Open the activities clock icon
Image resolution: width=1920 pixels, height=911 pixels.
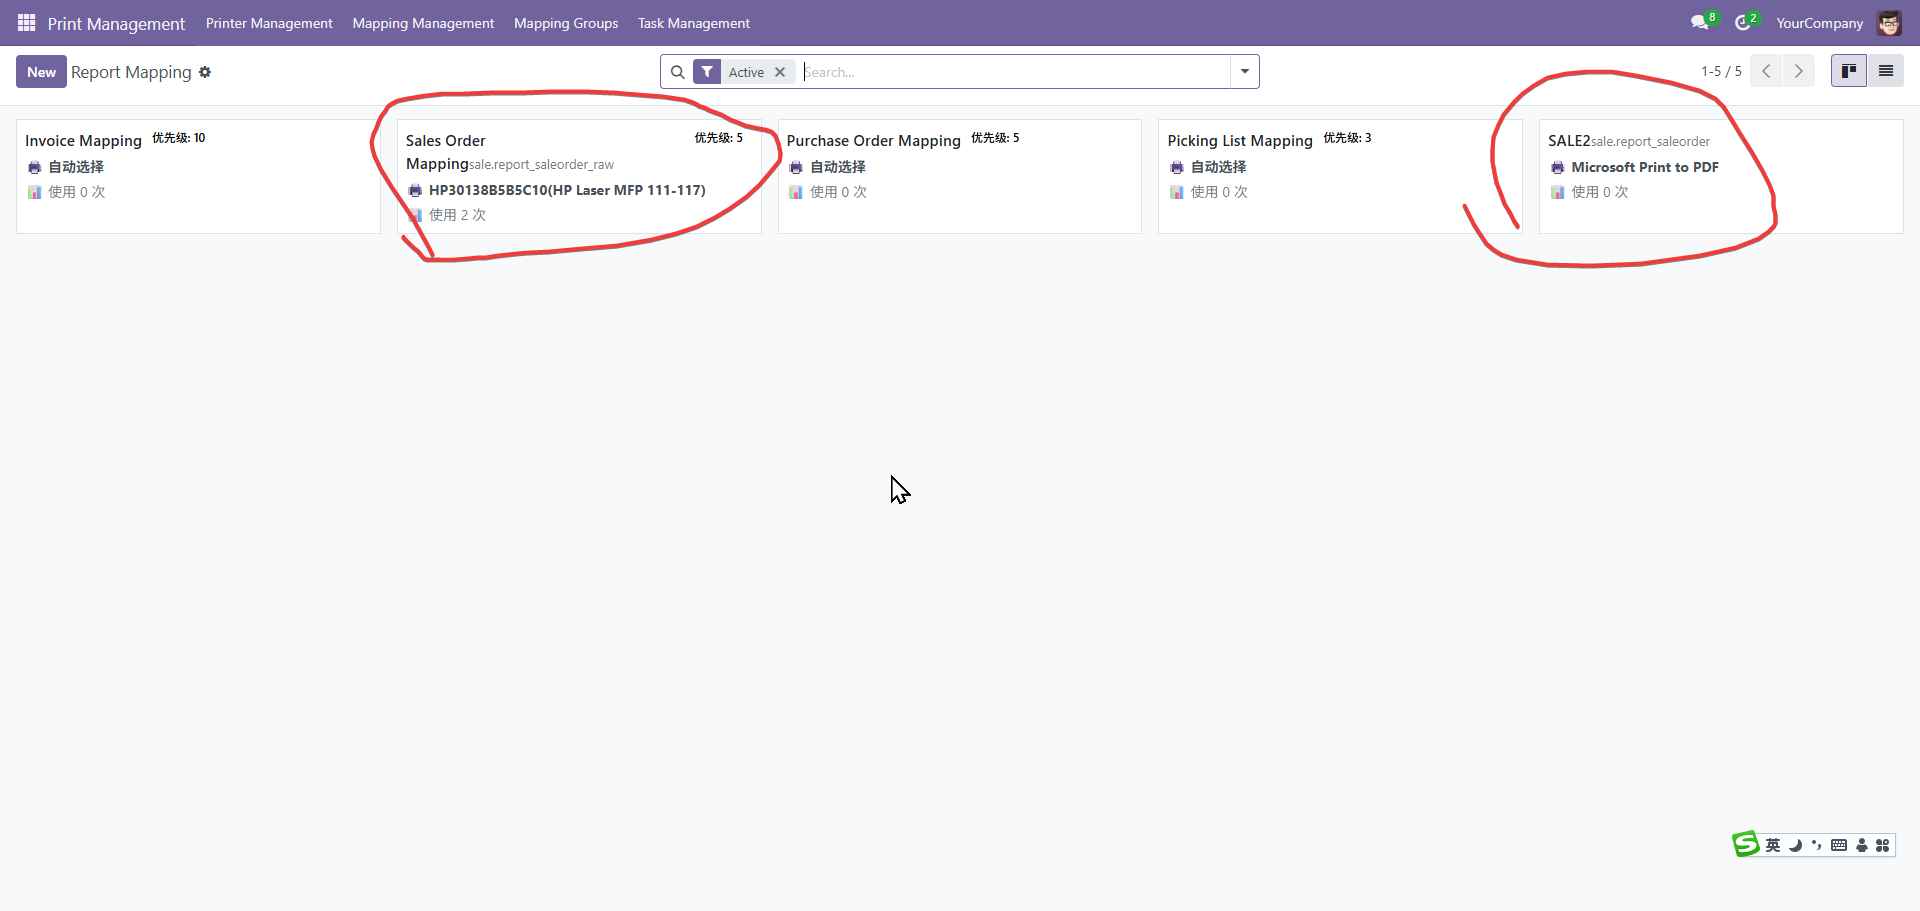[1743, 22]
